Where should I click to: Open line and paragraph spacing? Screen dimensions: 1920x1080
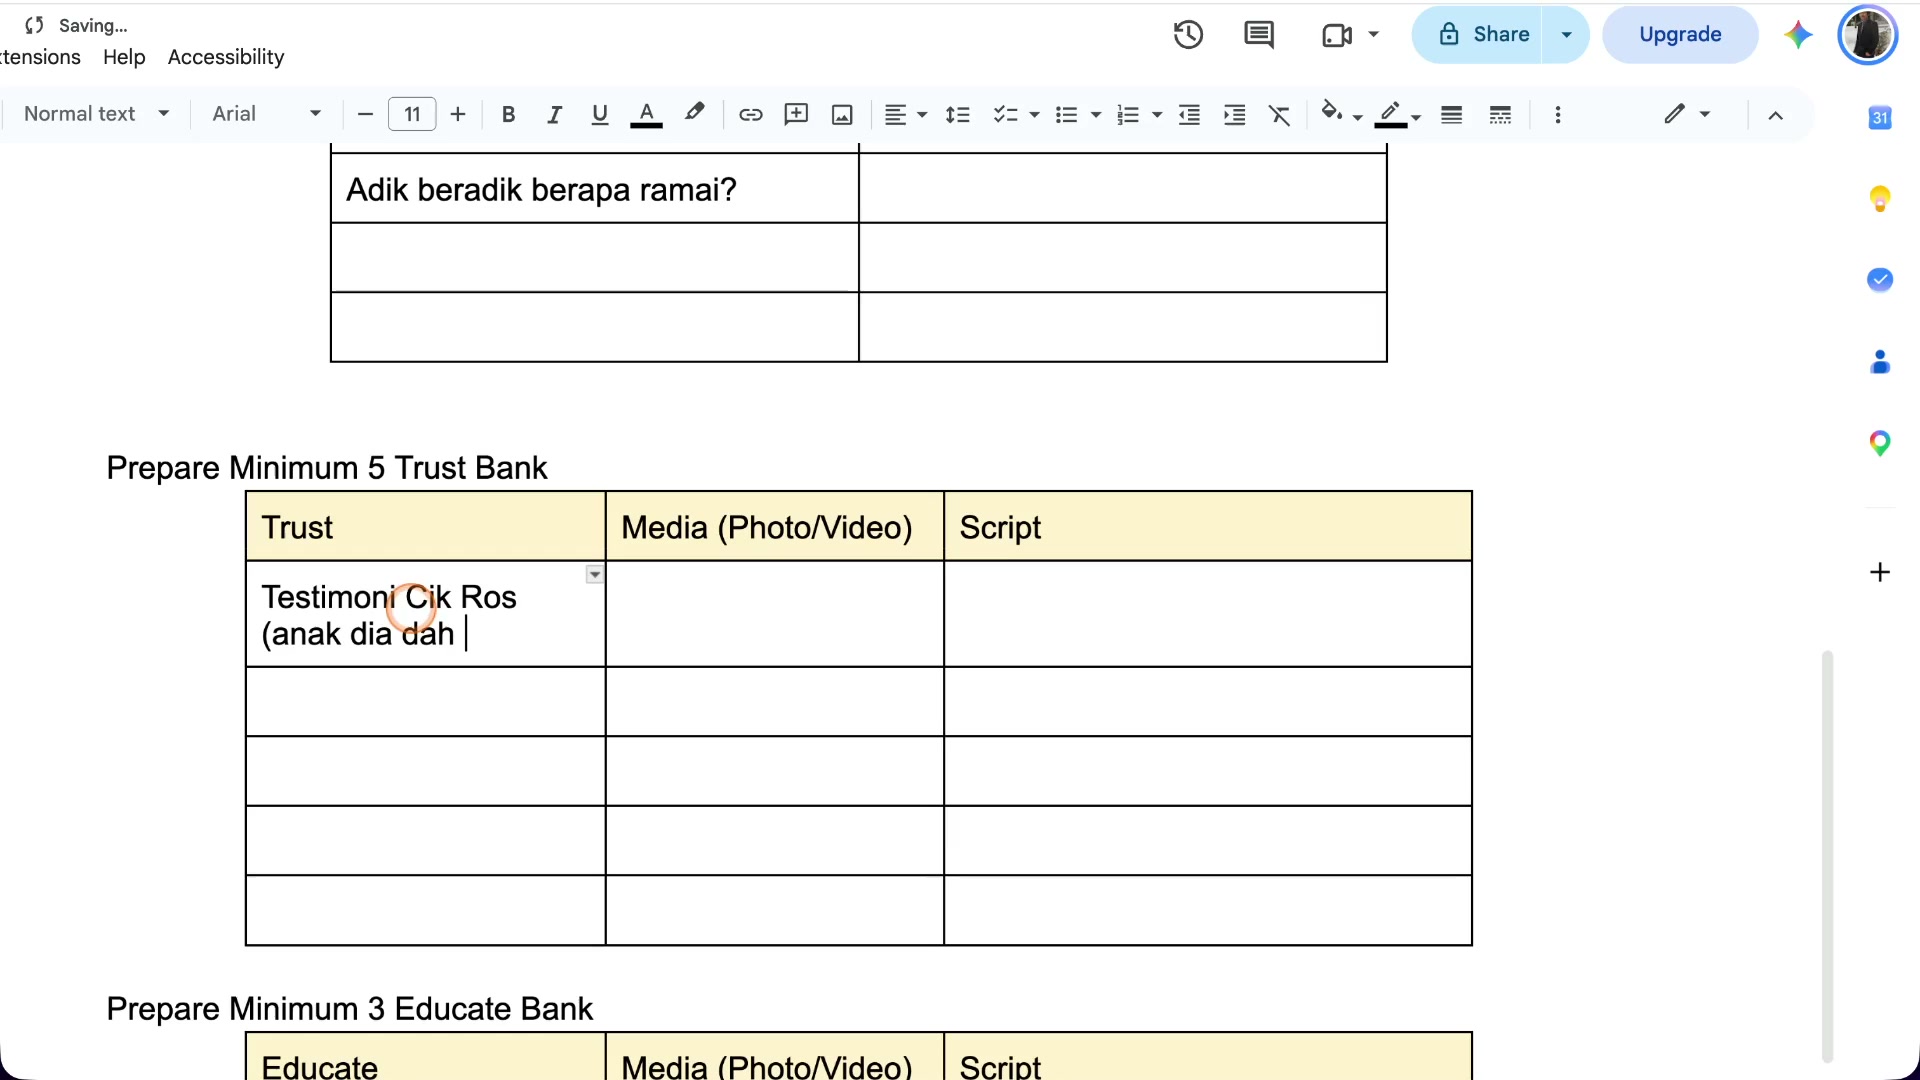(957, 115)
